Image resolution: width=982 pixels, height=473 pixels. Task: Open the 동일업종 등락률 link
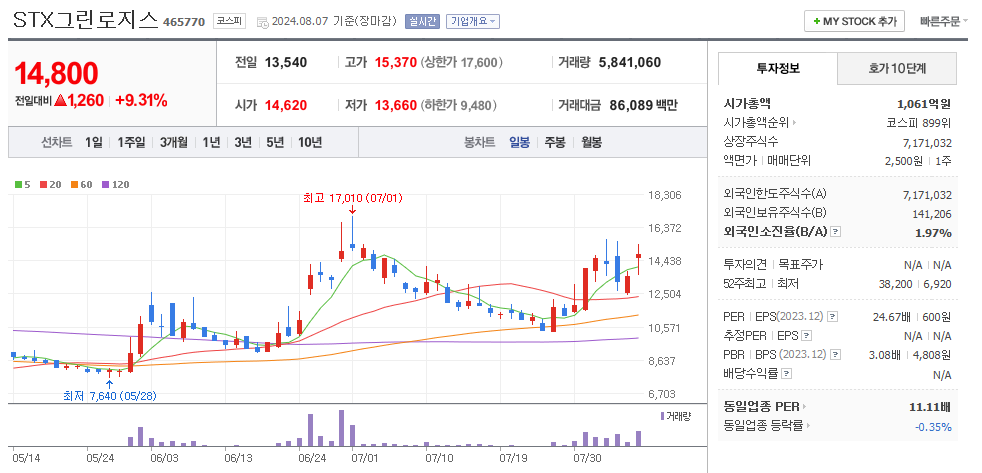767,427
